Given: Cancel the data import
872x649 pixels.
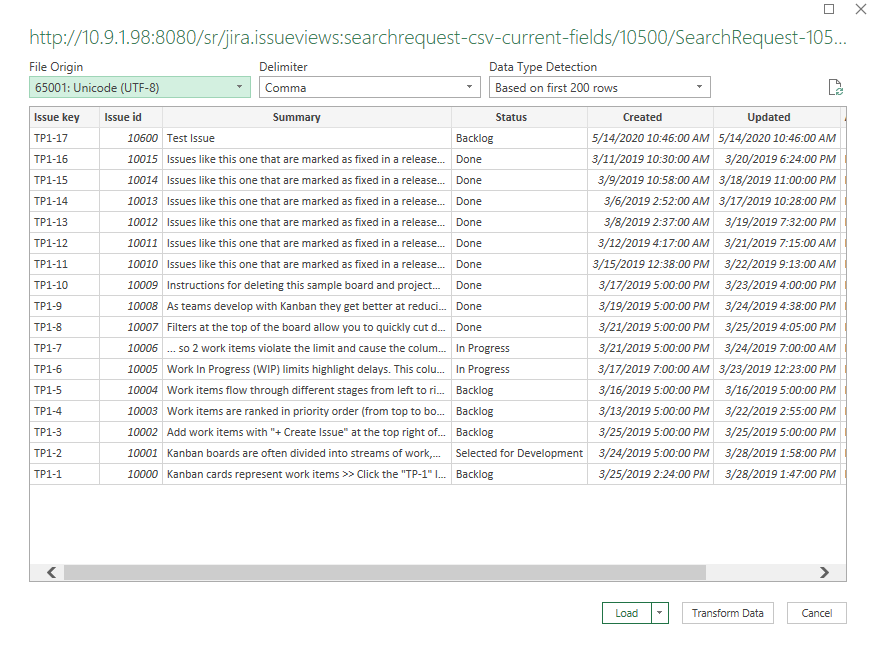Looking at the screenshot, I should pyautogui.click(x=816, y=613).
